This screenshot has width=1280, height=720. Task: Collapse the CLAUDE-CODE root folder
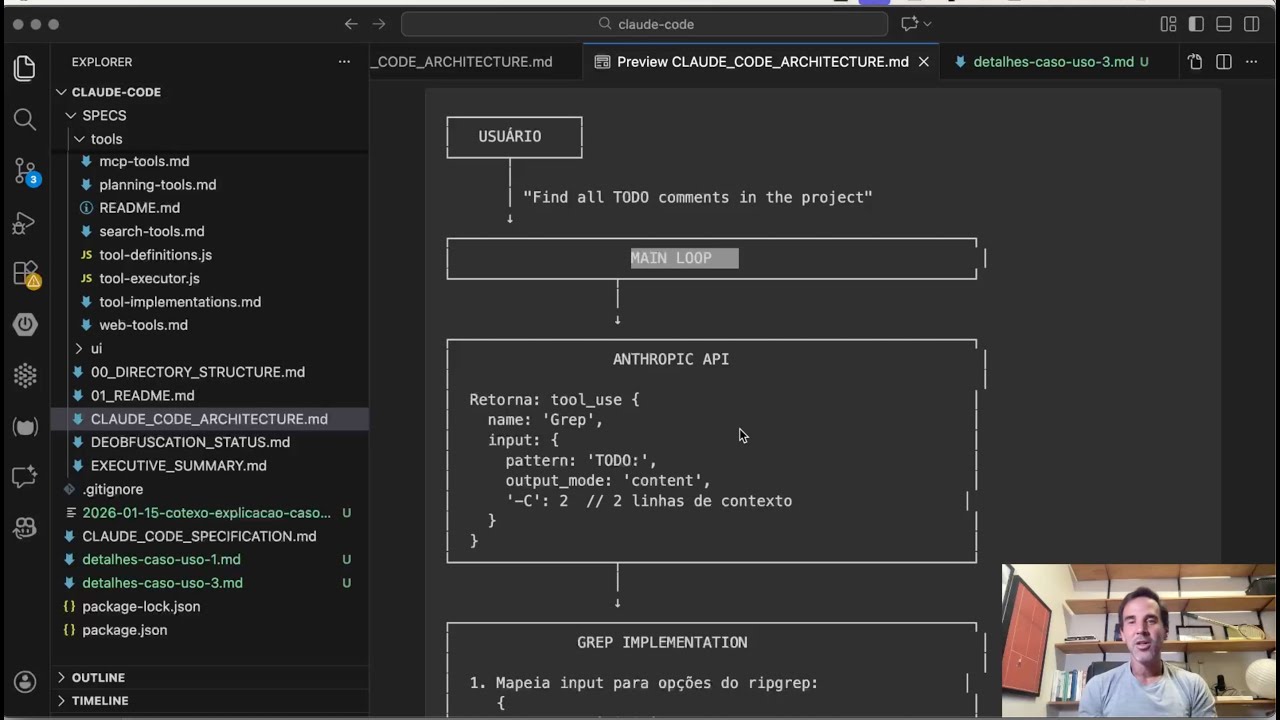pos(62,92)
